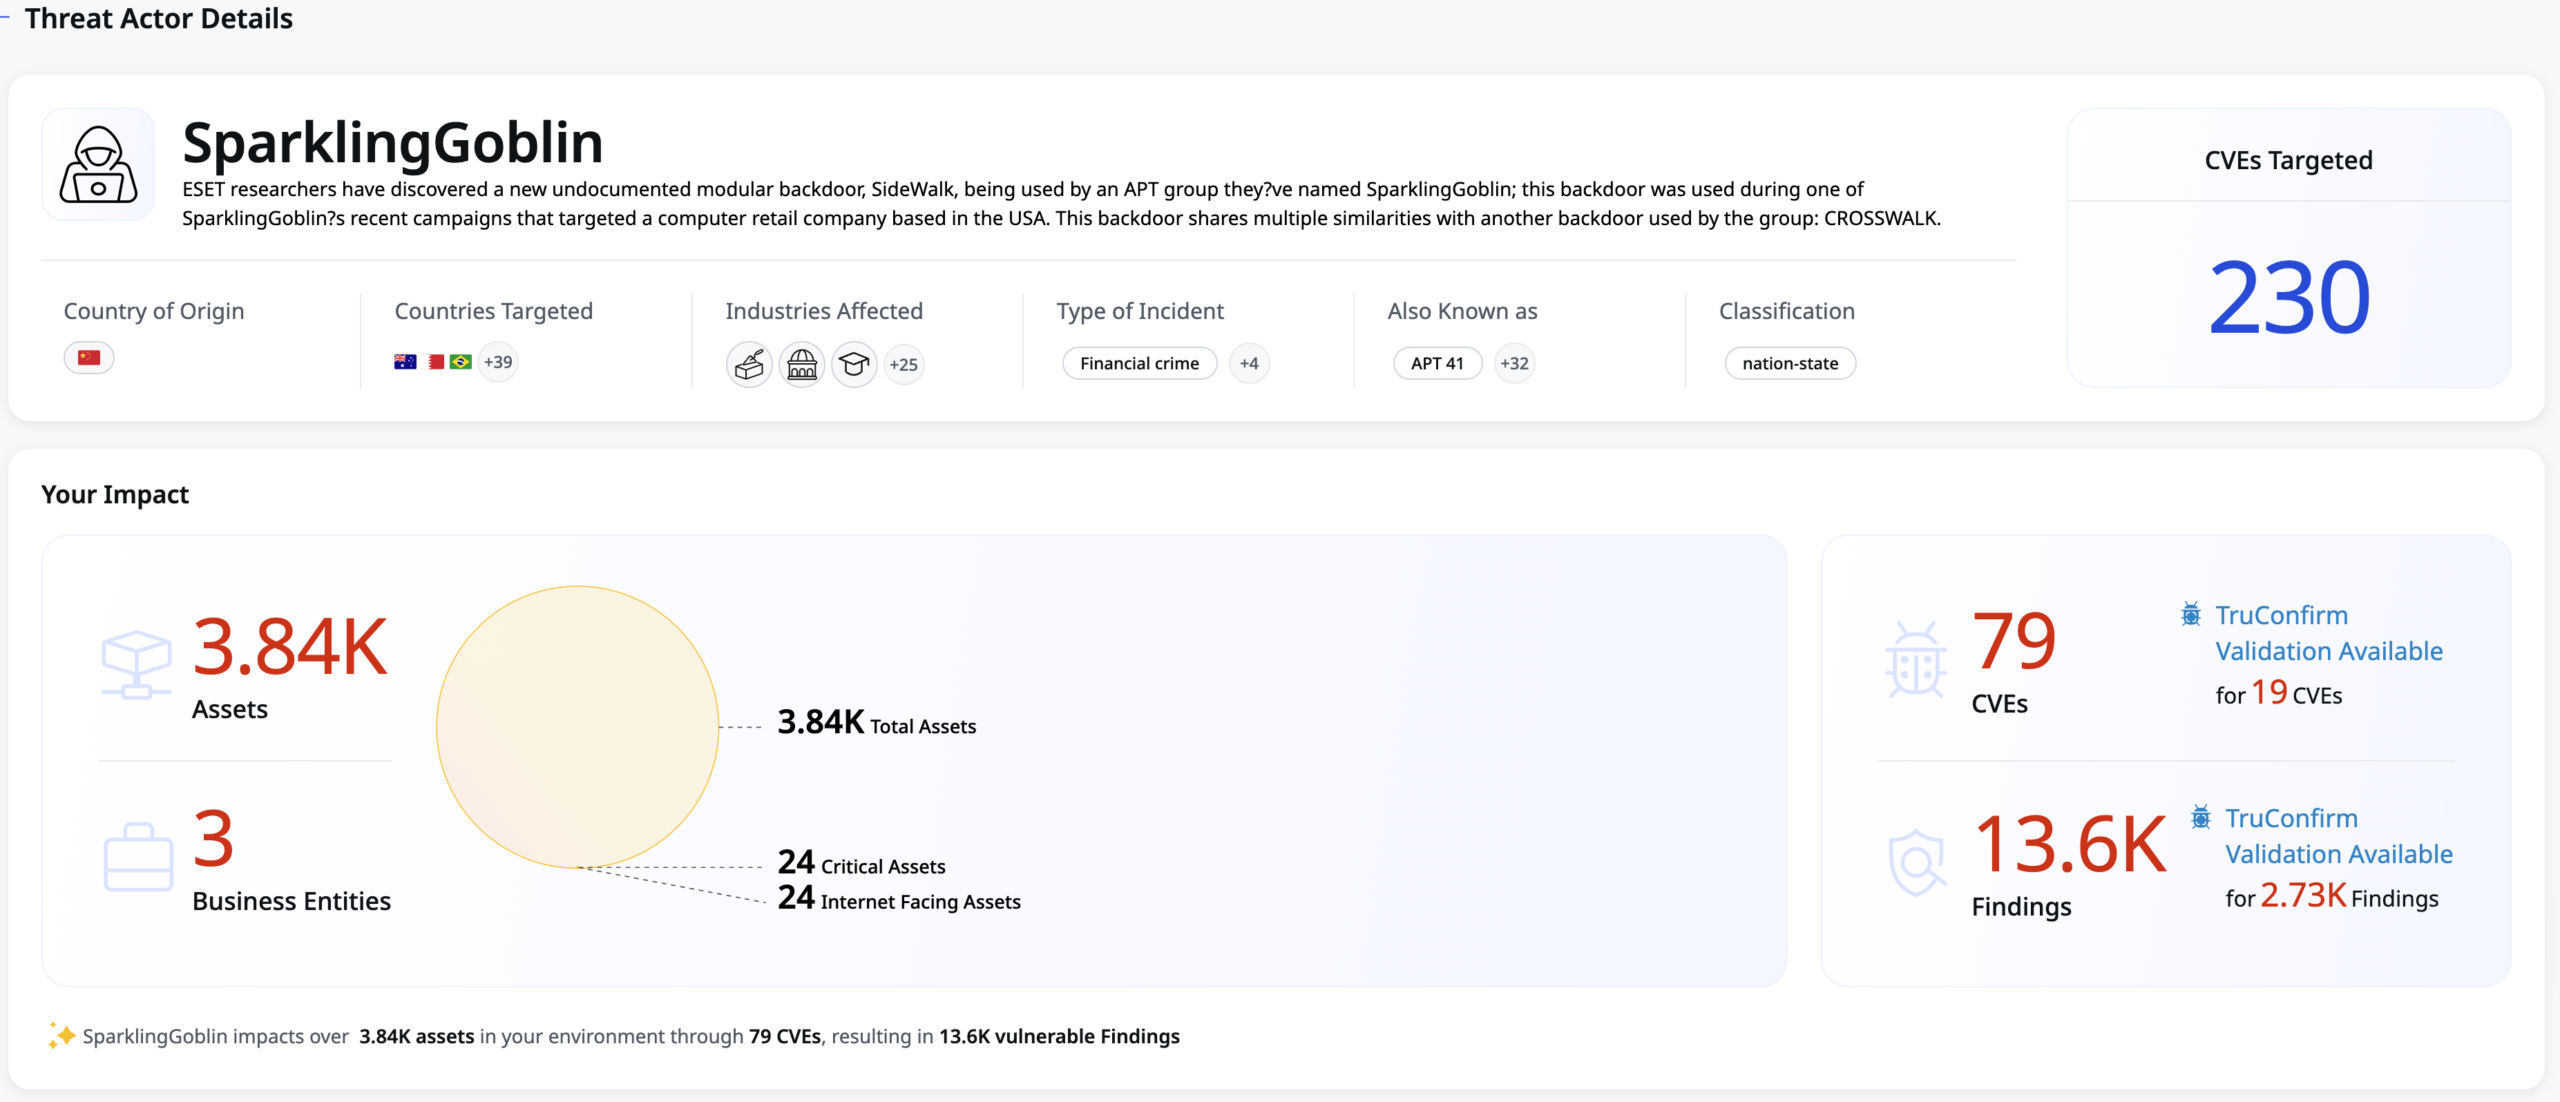Click the government building industry icon
The image size is (2560, 1102).
802,365
